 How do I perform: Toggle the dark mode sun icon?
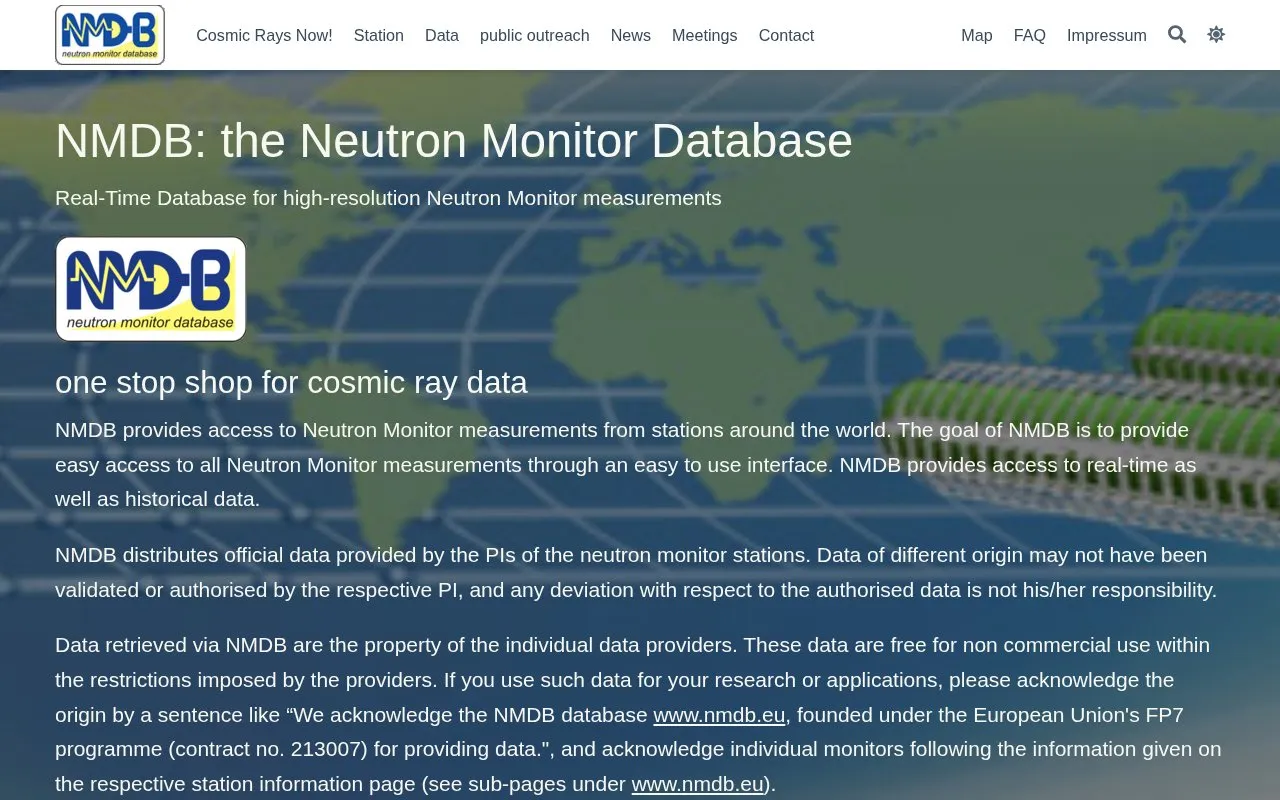click(x=1216, y=35)
